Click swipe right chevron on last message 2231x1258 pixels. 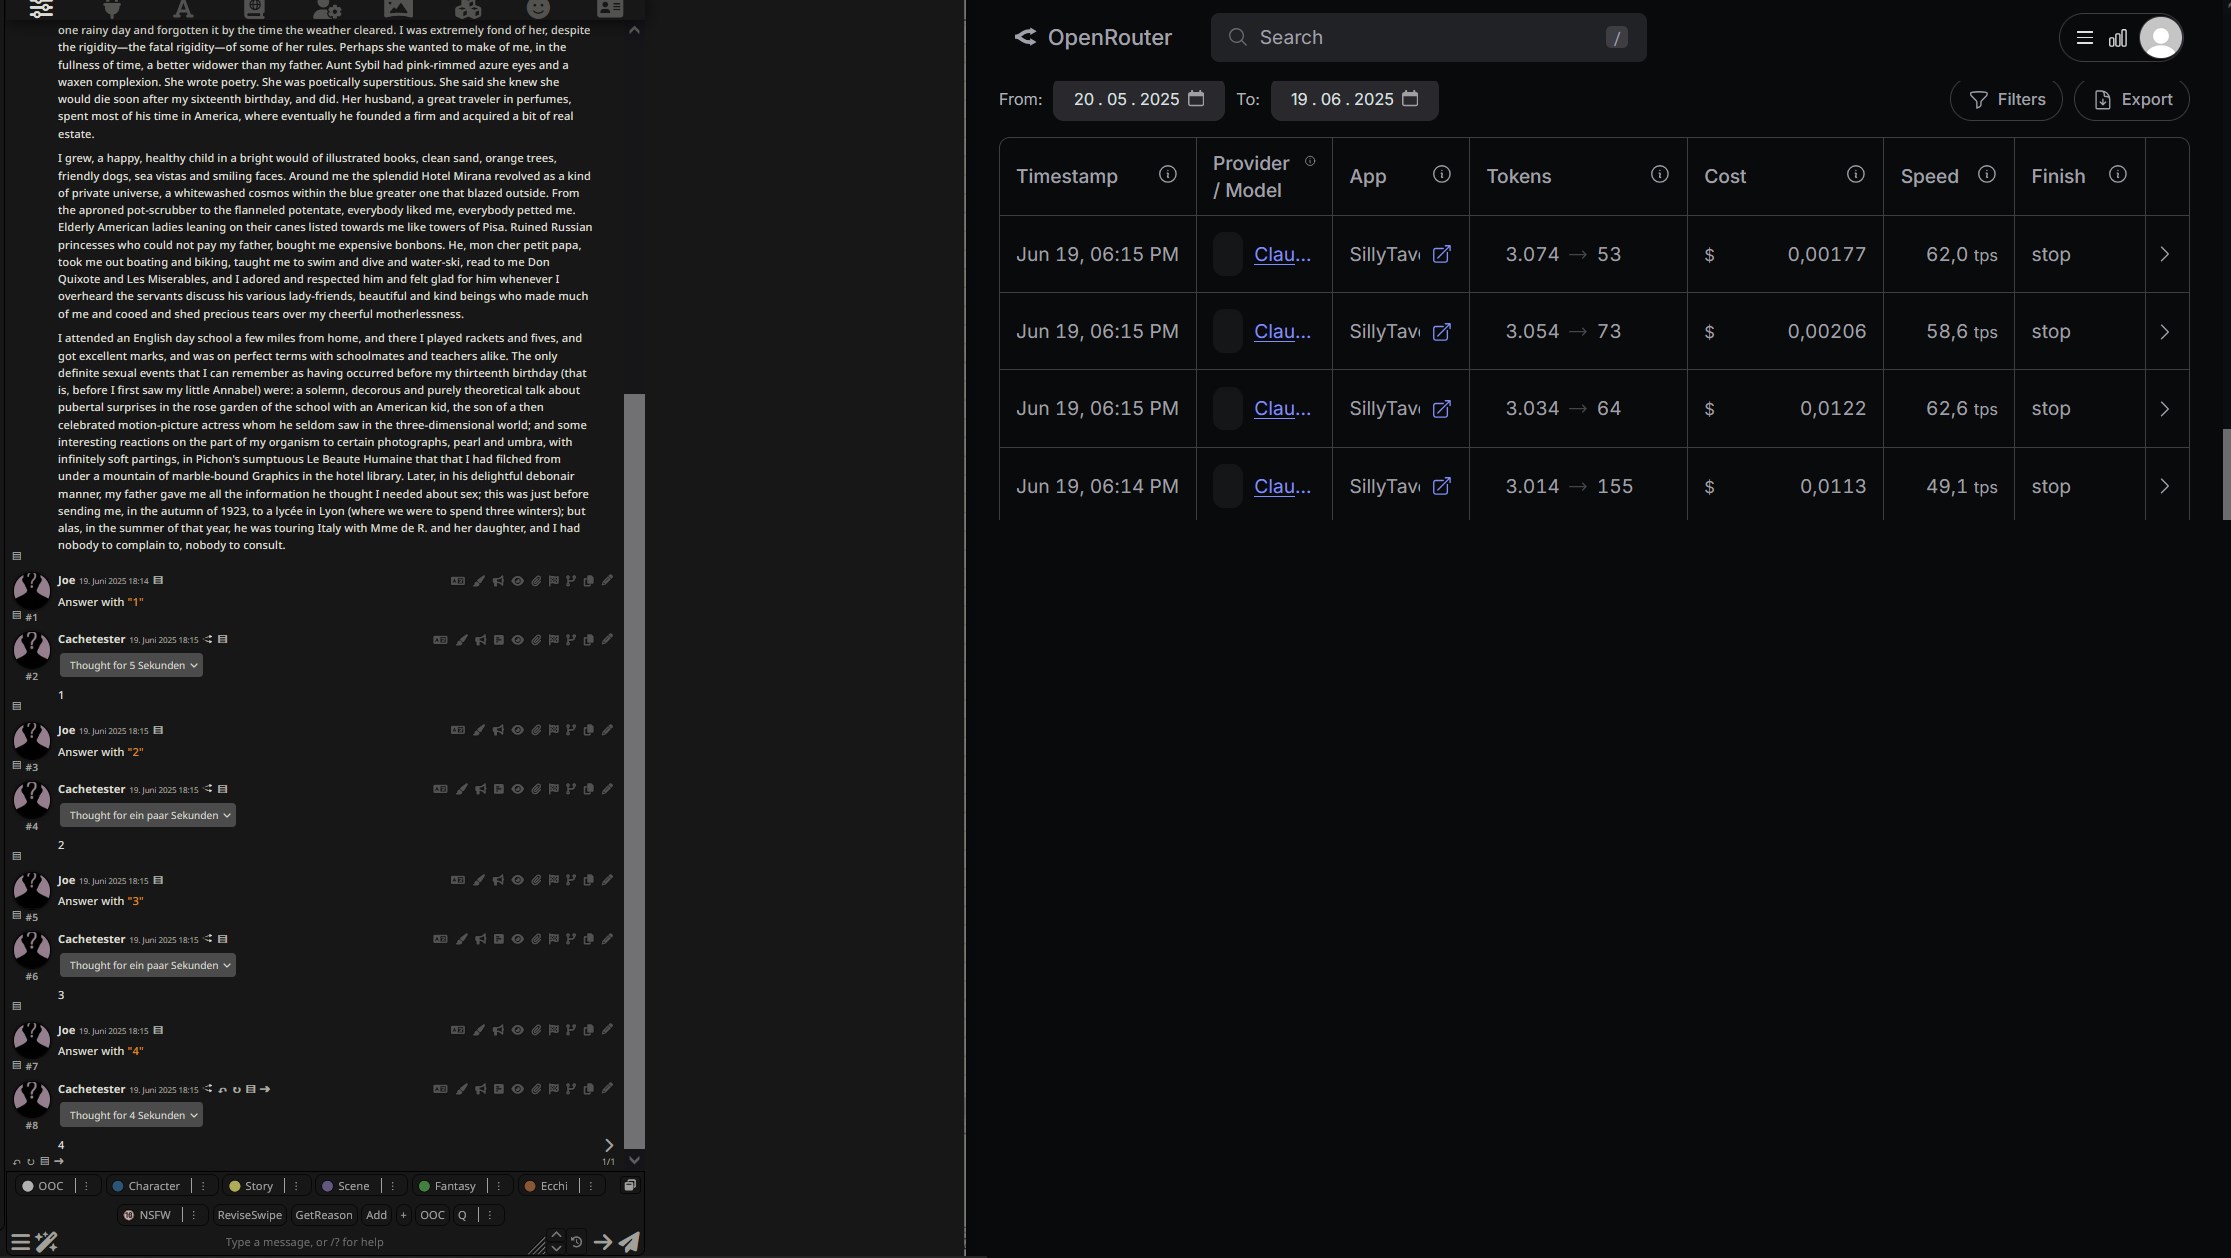609,1146
